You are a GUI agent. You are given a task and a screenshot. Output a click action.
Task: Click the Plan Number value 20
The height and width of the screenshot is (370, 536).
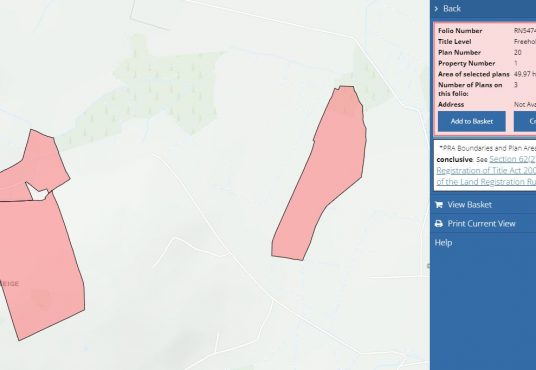(518, 53)
